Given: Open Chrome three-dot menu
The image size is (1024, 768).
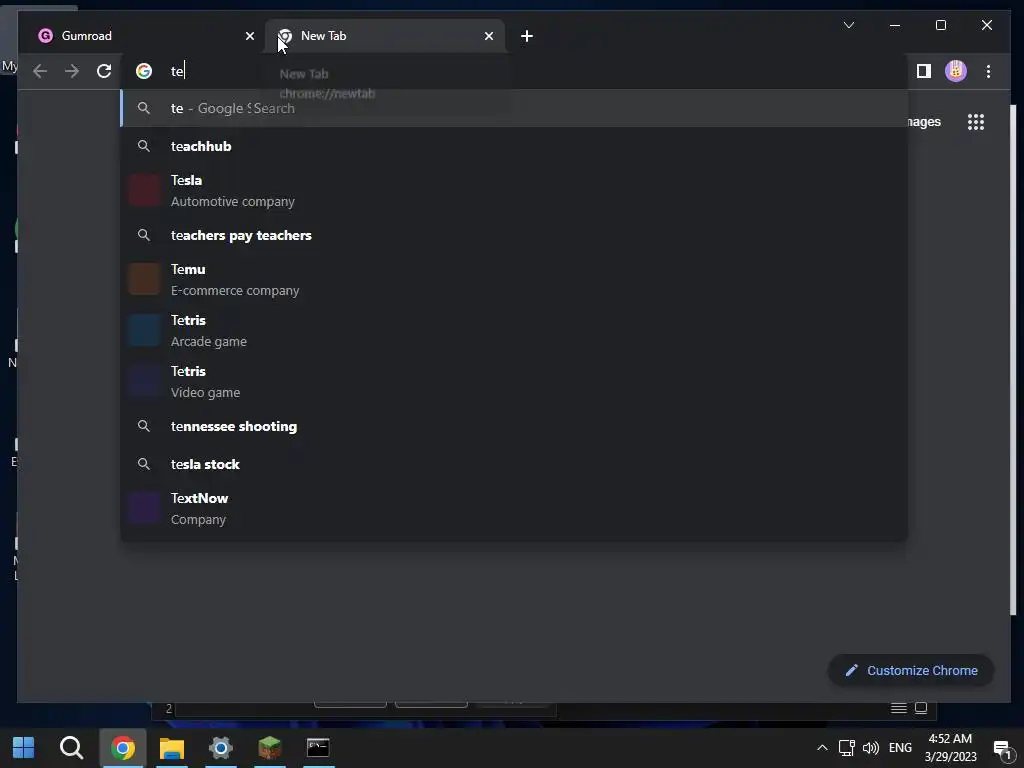Looking at the screenshot, I should (988, 71).
